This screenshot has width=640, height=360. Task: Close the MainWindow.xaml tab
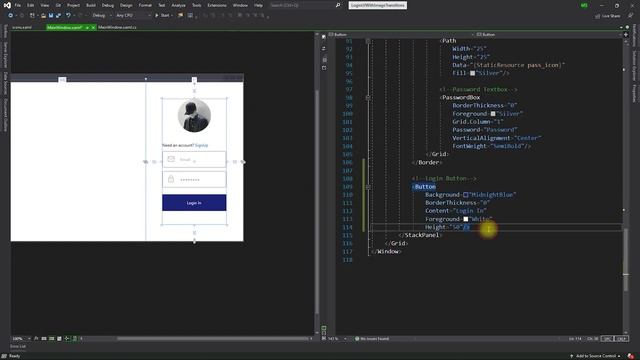coord(93,27)
